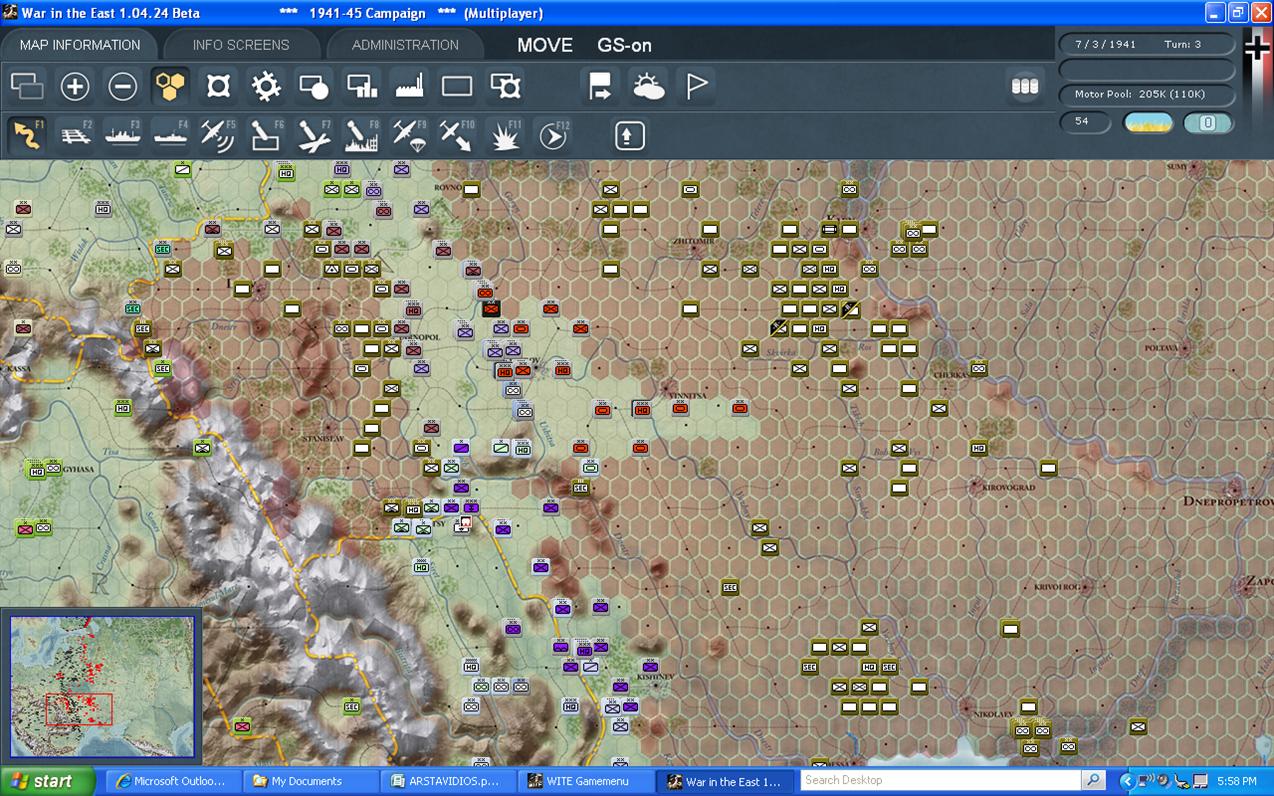This screenshot has height=796, width=1274.
Task: Select the rail repair mode F2 icon
Action: 75,135
